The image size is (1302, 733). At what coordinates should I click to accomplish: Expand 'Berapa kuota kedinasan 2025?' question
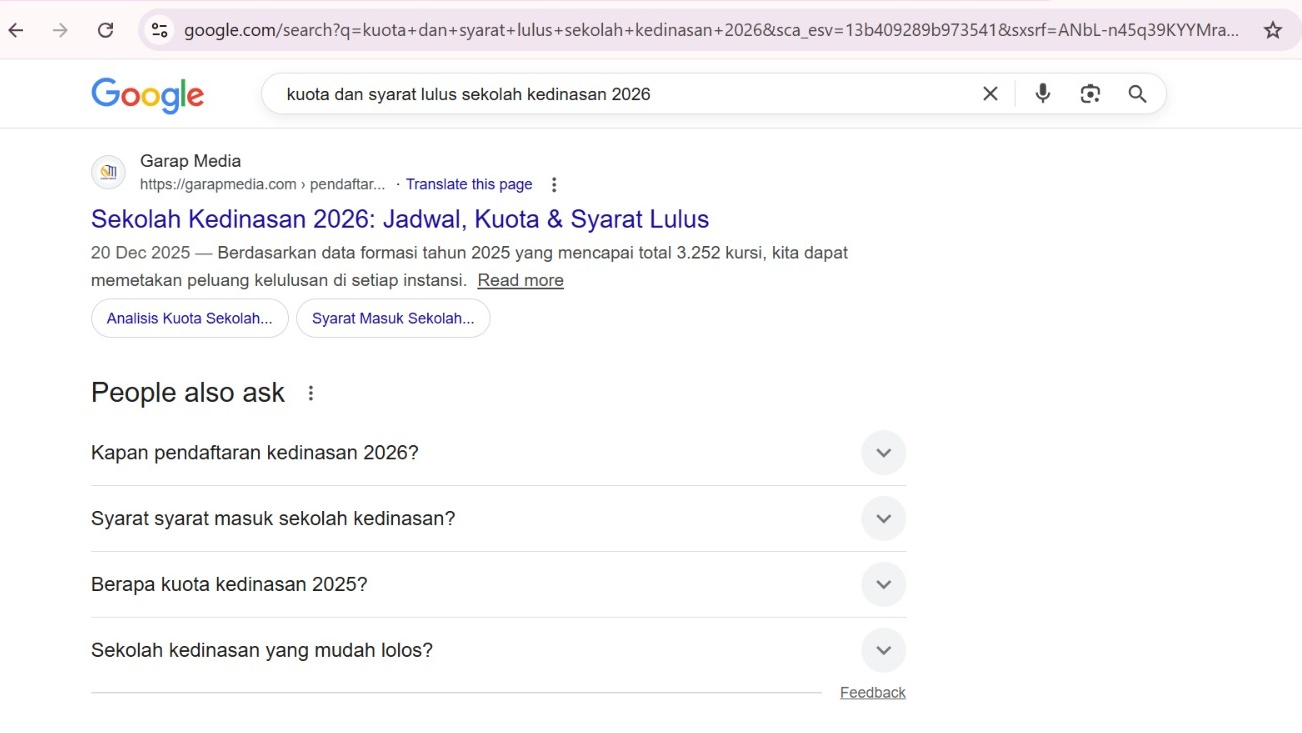coord(883,584)
